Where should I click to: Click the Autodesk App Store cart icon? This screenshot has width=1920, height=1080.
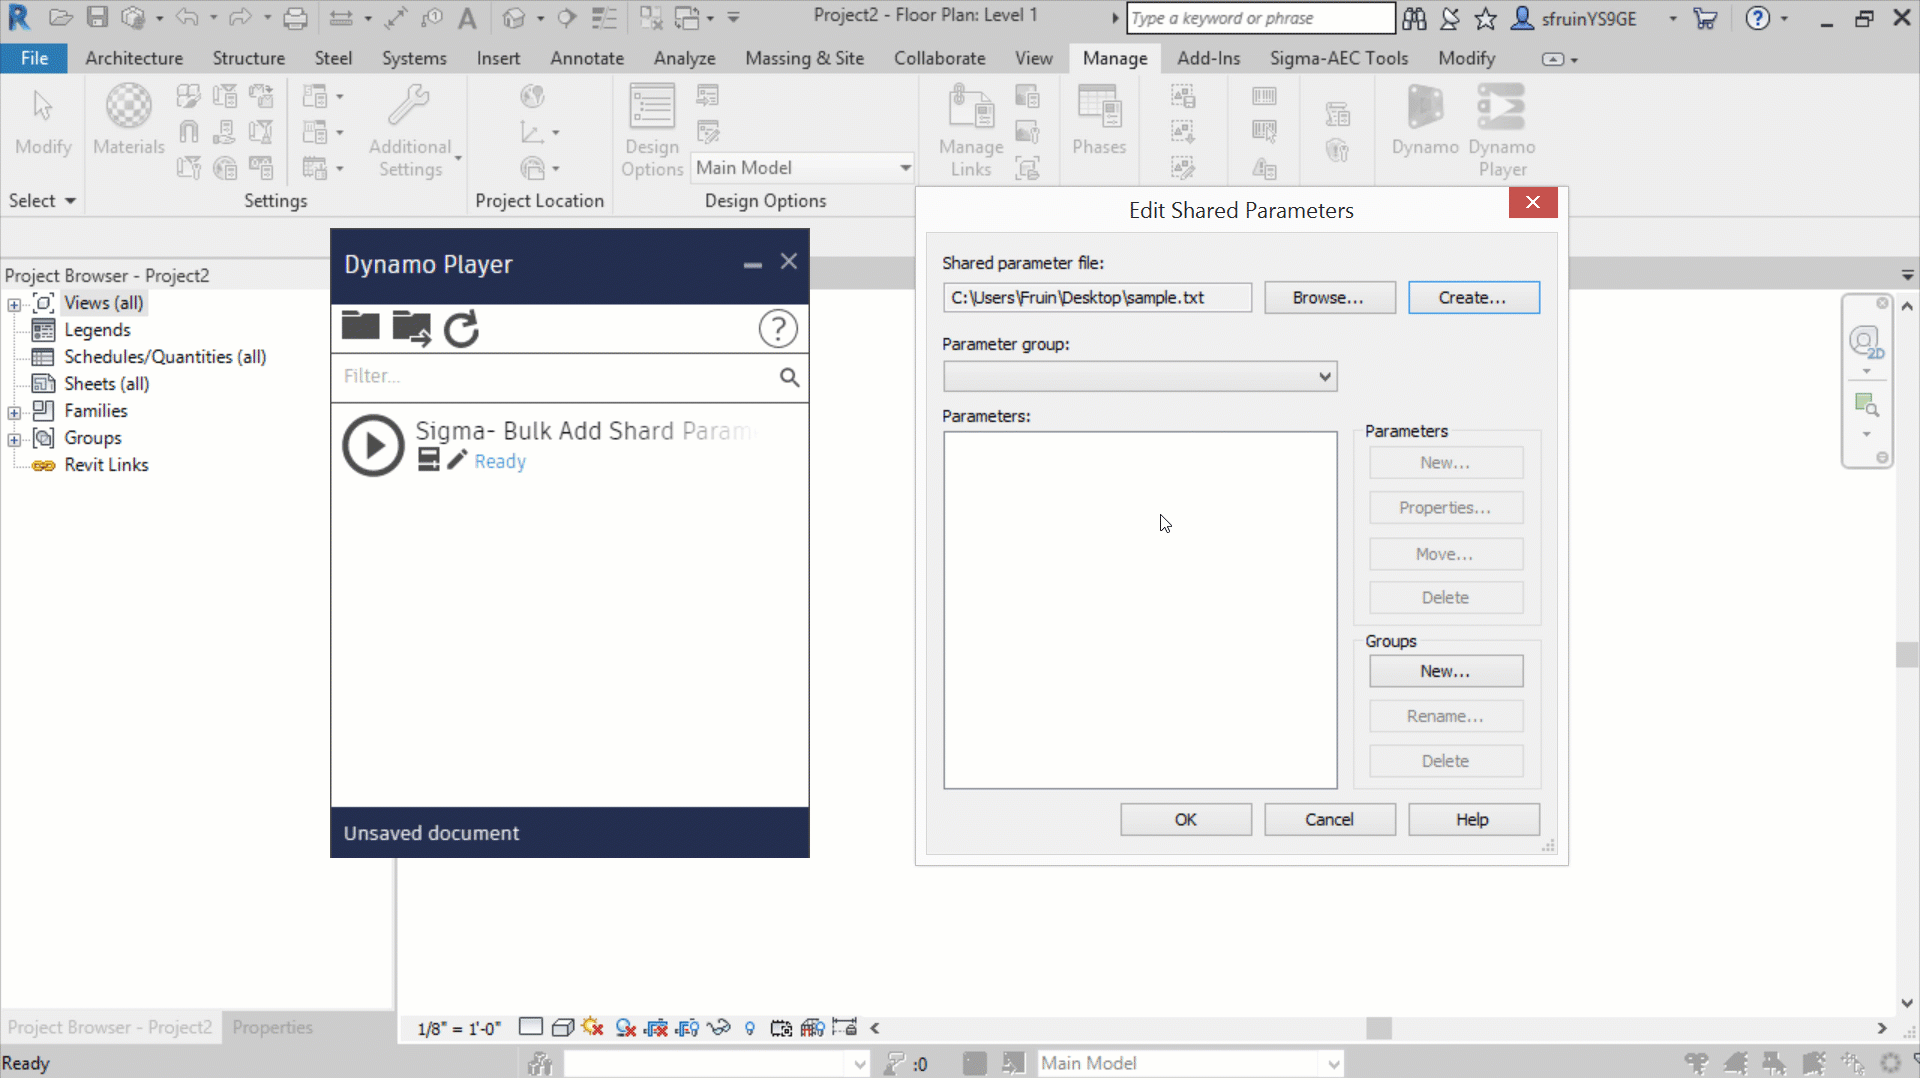(1705, 18)
